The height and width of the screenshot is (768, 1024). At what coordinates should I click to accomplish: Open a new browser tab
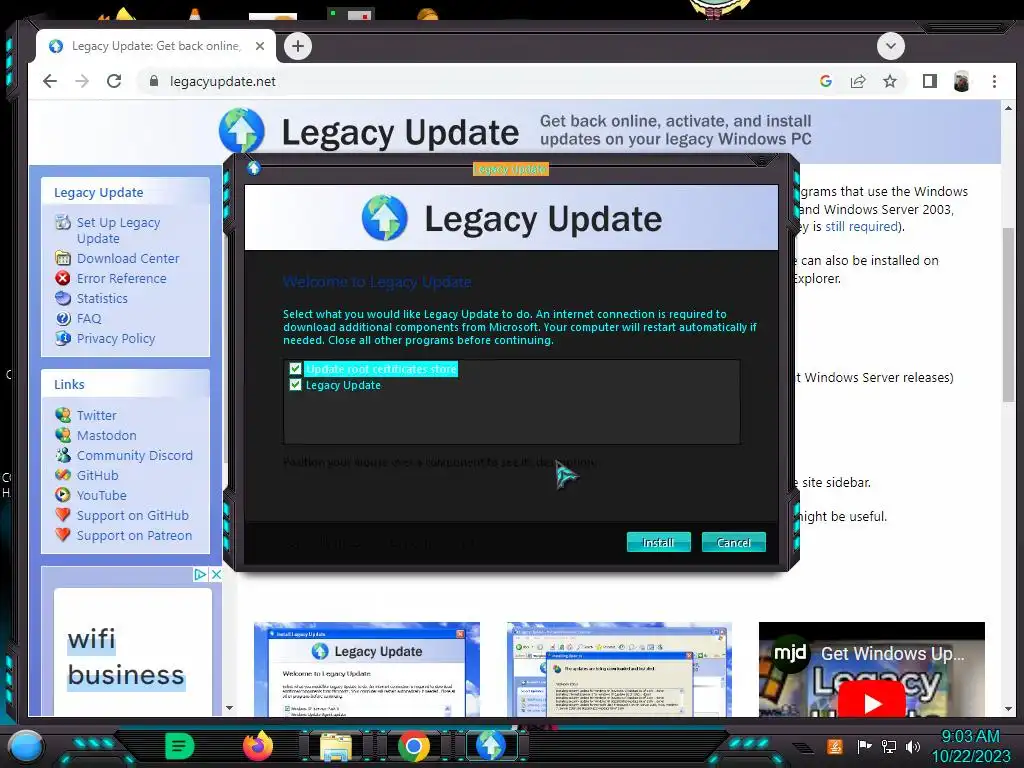[x=298, y=46]
